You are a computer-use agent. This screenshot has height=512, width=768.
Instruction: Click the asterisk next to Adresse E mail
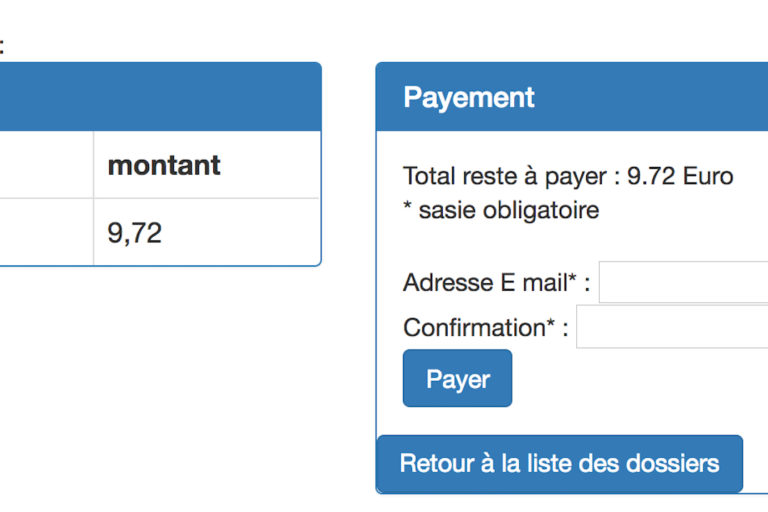pos(573,281)
